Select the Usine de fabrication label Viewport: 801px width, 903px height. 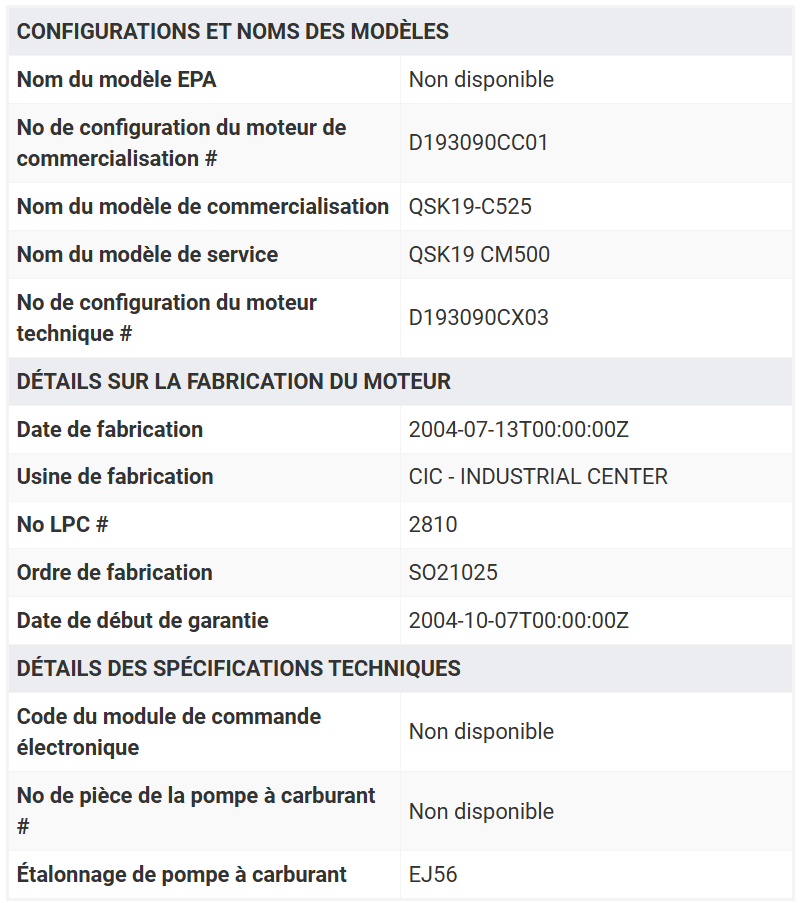[x=115, y=477]
